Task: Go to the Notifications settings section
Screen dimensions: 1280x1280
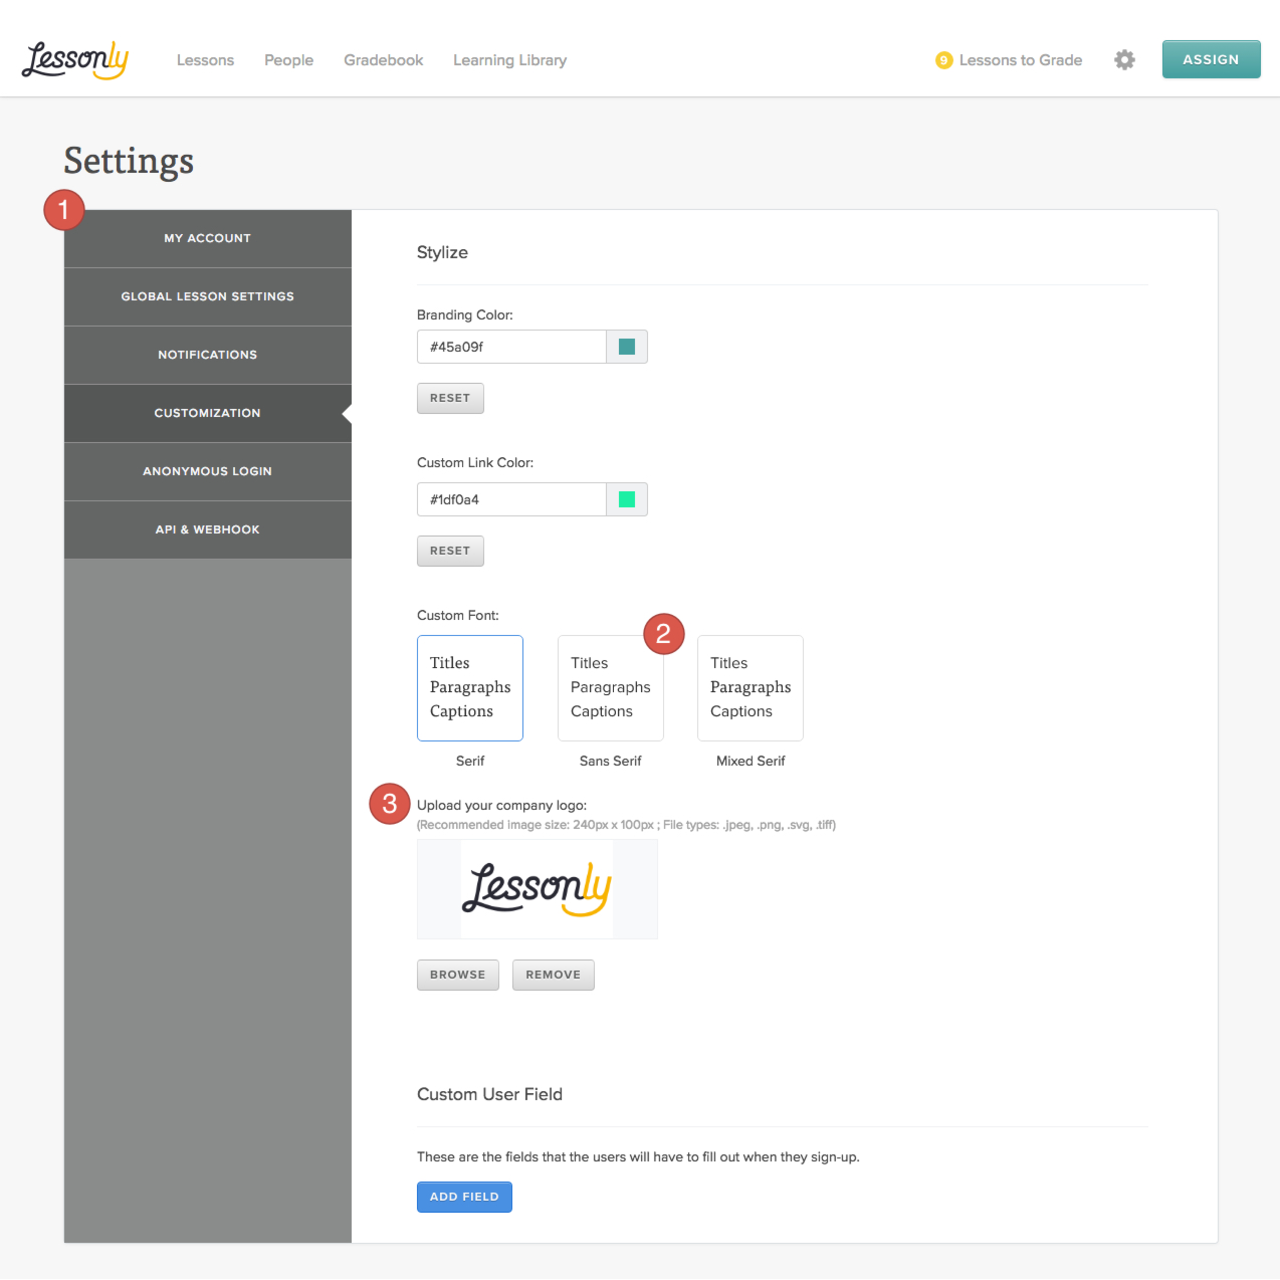Action: pyautogui.click(x=207, y=354)
